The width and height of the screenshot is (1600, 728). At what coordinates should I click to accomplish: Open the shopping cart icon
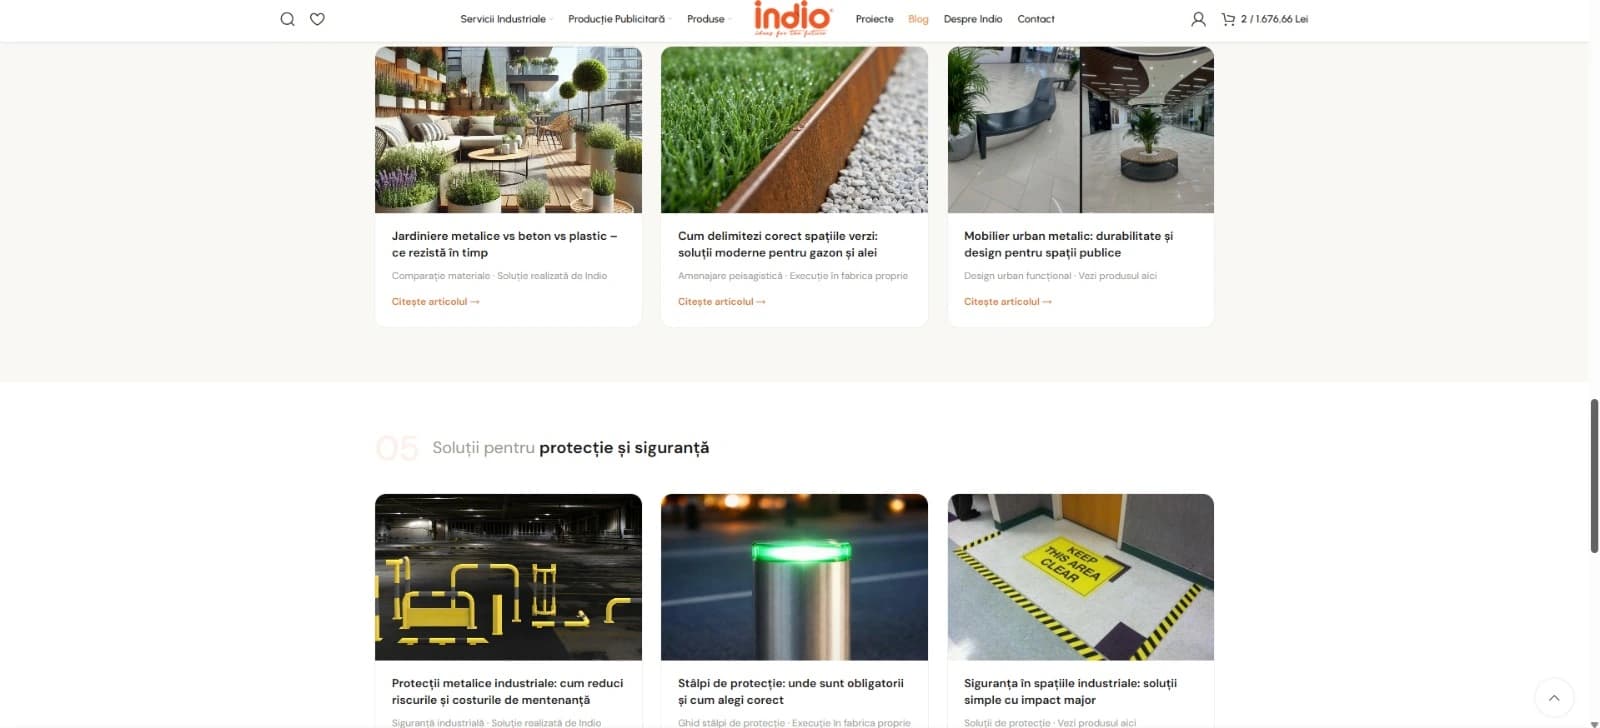point(1228,19)
